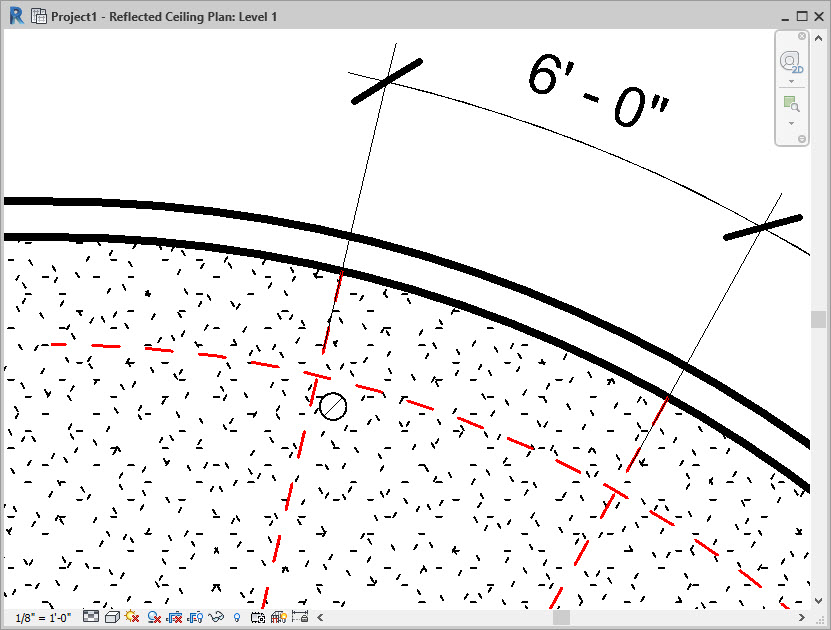This screenshot has width=831, height=630.
Task: Click the Reveal Hidden Elements lightbulb
Action: point(237,618)
